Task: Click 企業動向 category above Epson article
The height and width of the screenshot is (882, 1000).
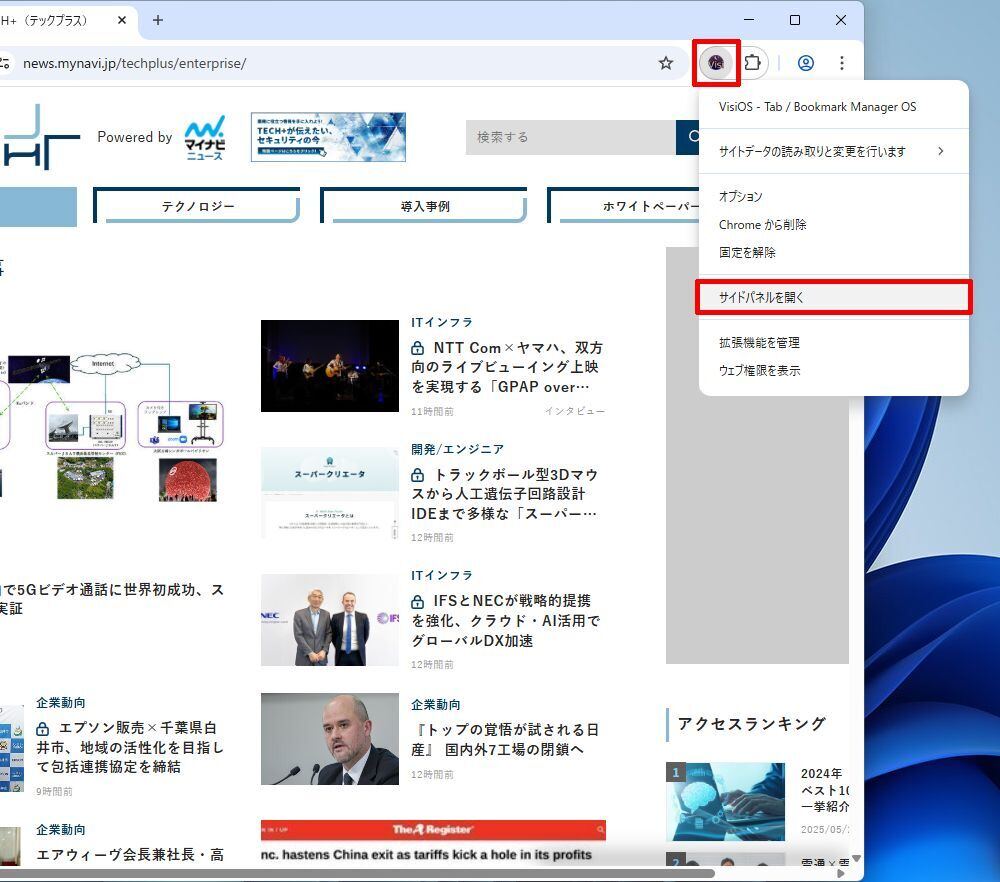Action: 61,703
